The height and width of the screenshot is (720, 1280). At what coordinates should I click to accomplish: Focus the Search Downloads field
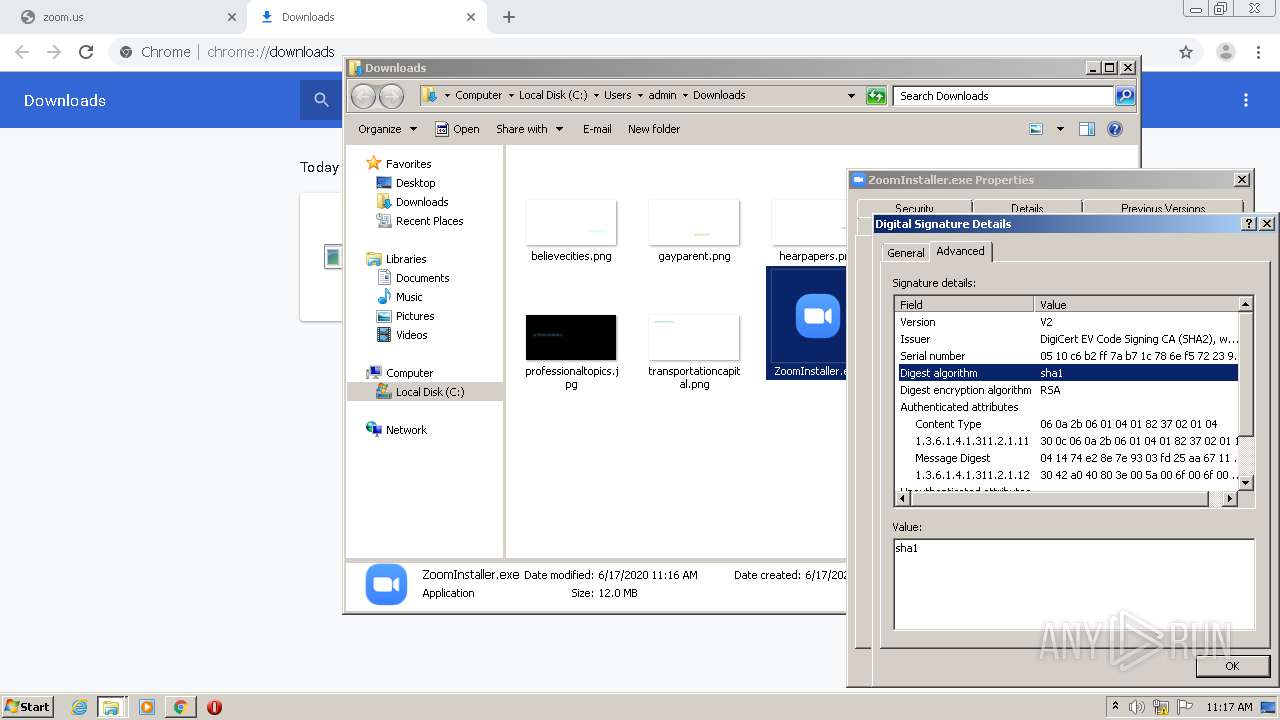[1003, 96]
